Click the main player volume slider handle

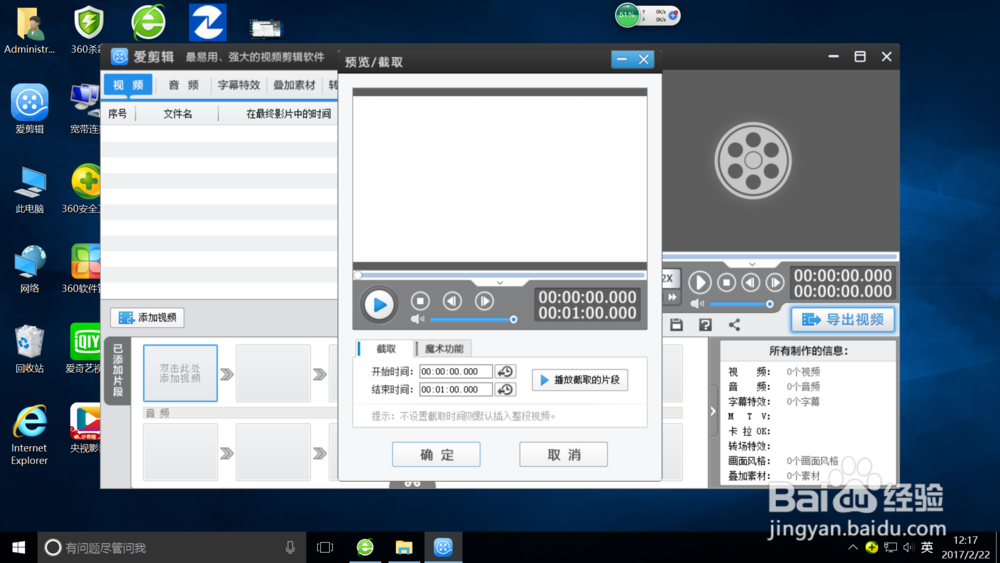pos(770,304)
